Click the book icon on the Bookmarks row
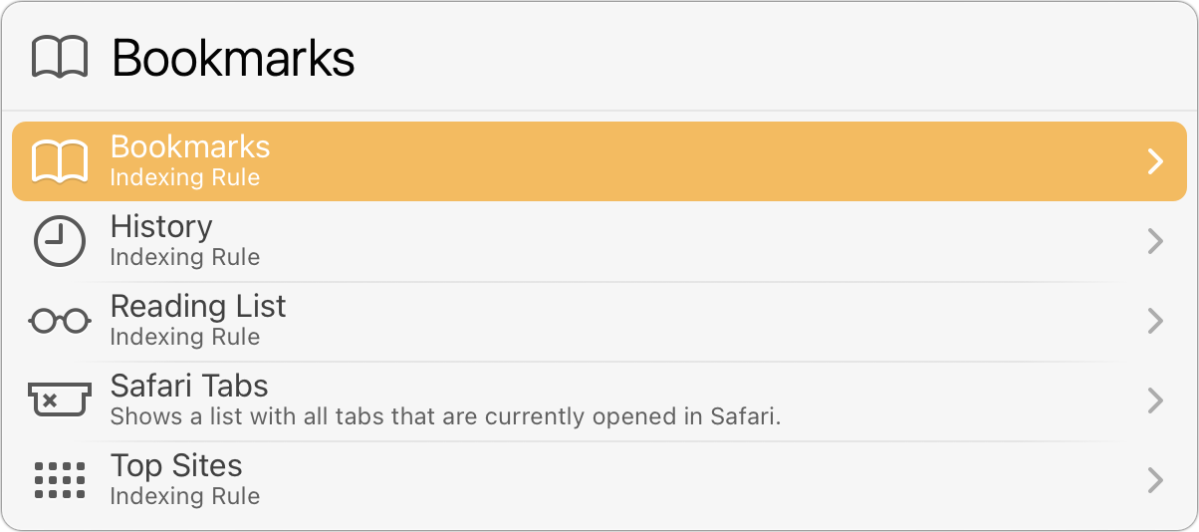Screen dimensions: 1199x532 coord(60,162)
